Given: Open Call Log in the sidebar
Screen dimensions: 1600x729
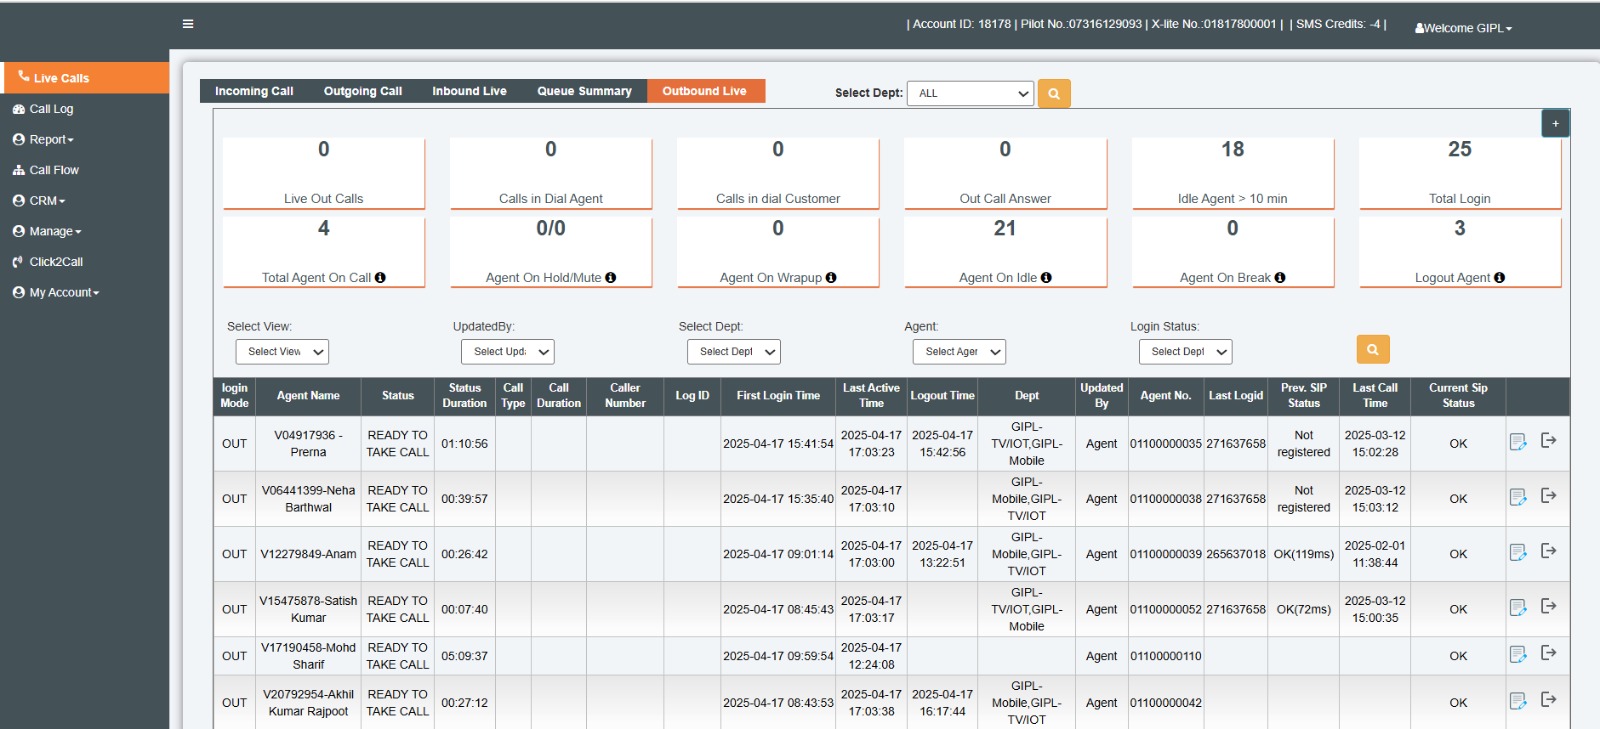Looking at the screenshot, I should coord(51,109).
